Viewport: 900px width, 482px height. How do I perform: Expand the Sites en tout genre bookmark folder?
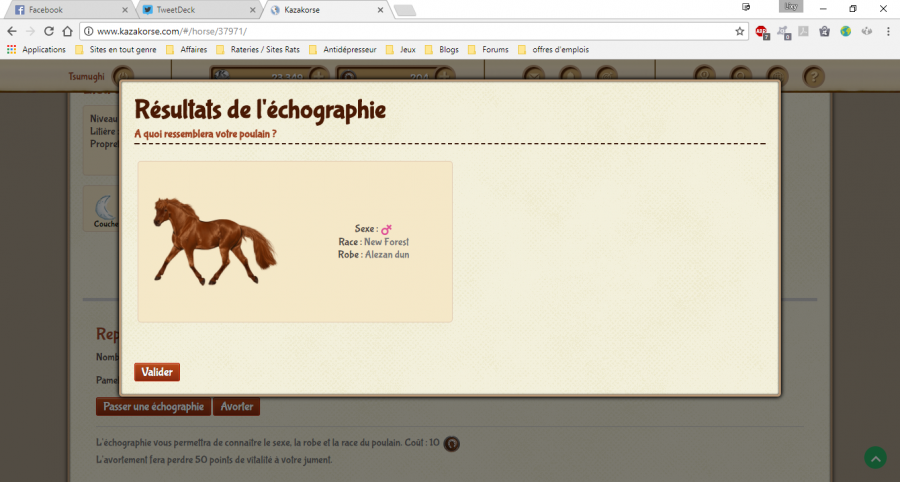pos(119,49)
